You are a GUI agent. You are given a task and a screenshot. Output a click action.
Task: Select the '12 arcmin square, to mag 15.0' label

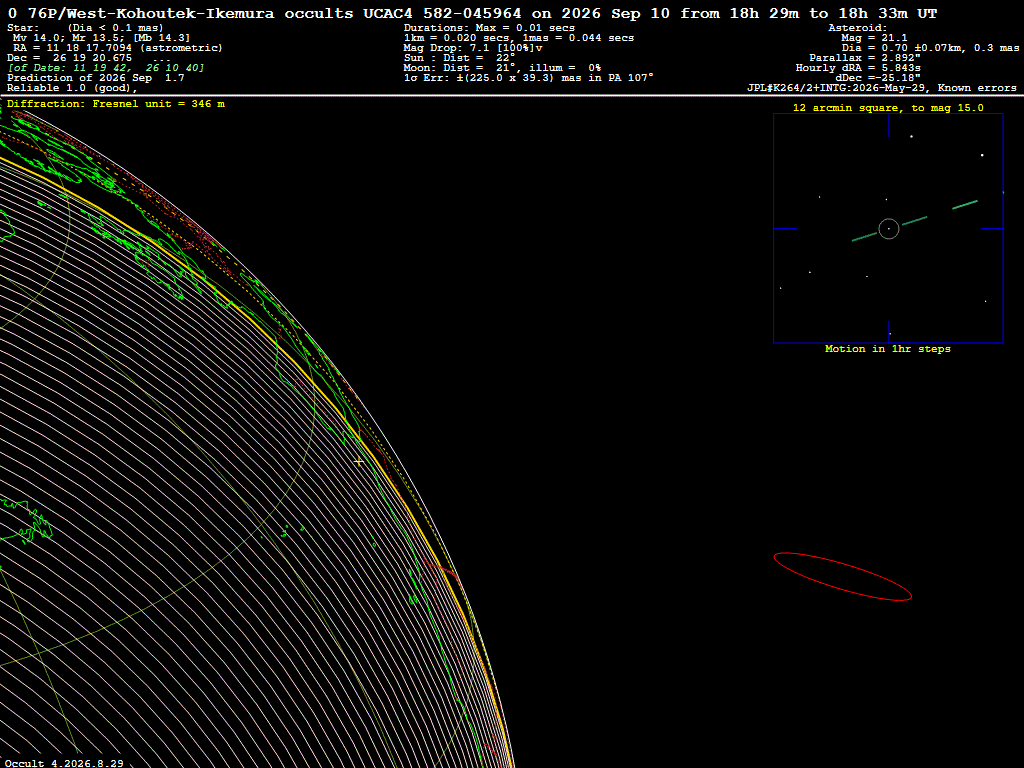click(888, 108)
